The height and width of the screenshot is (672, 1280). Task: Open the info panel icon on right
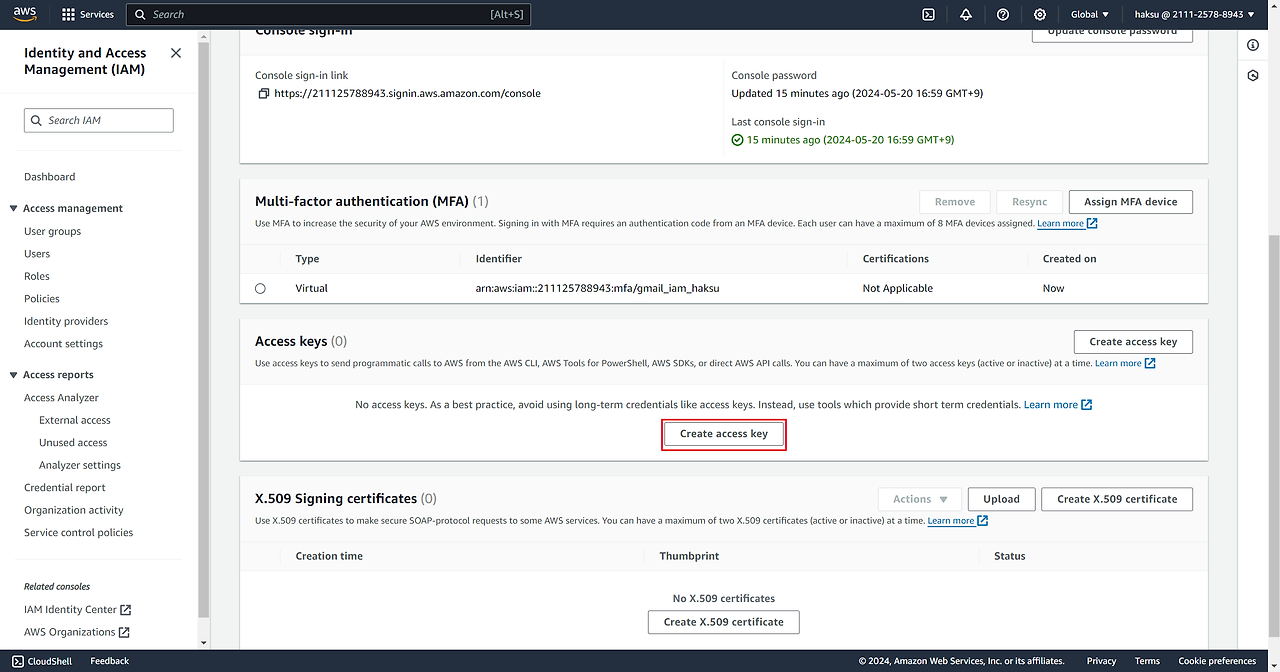pos(1253,46)
